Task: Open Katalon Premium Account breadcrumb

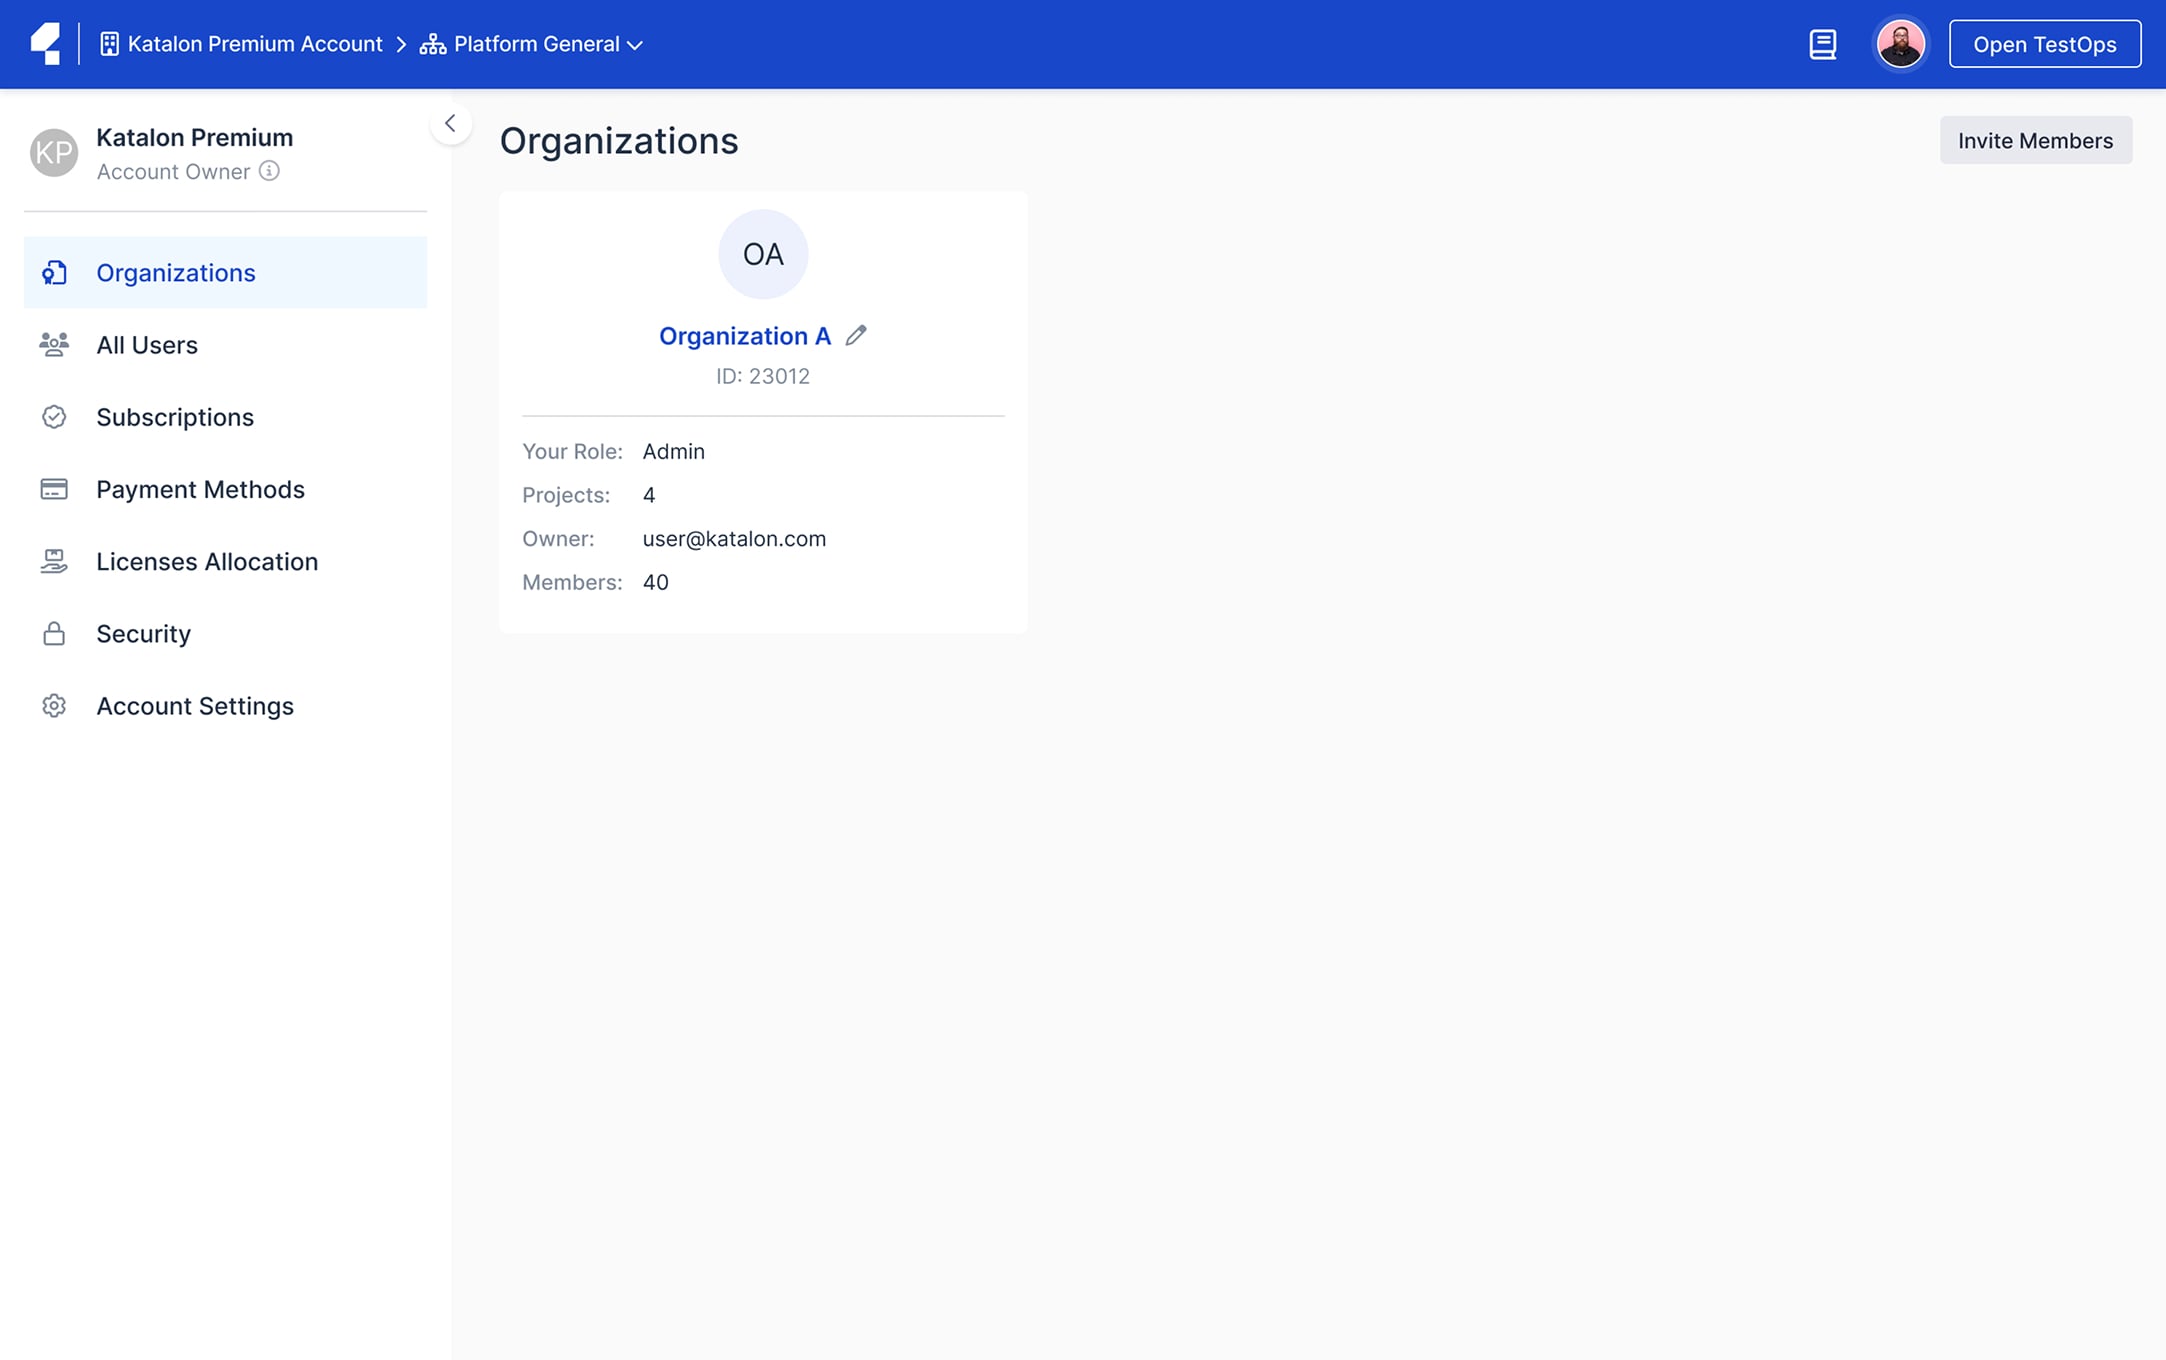Action: coord(242,44)
